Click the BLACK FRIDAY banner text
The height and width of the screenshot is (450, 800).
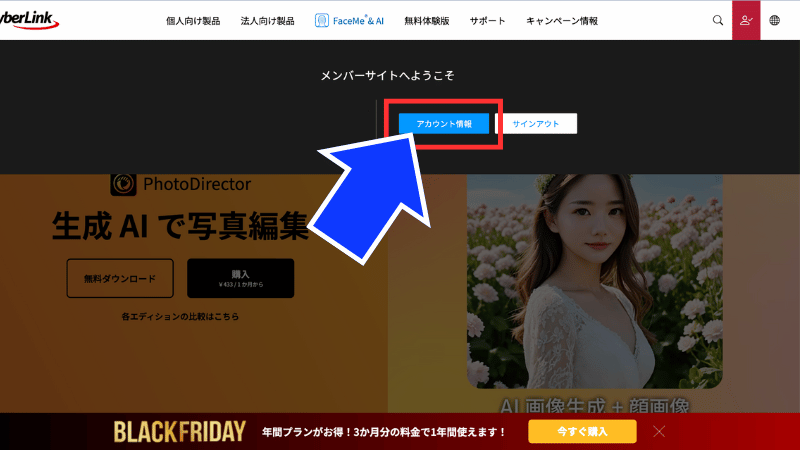point(180,432)
